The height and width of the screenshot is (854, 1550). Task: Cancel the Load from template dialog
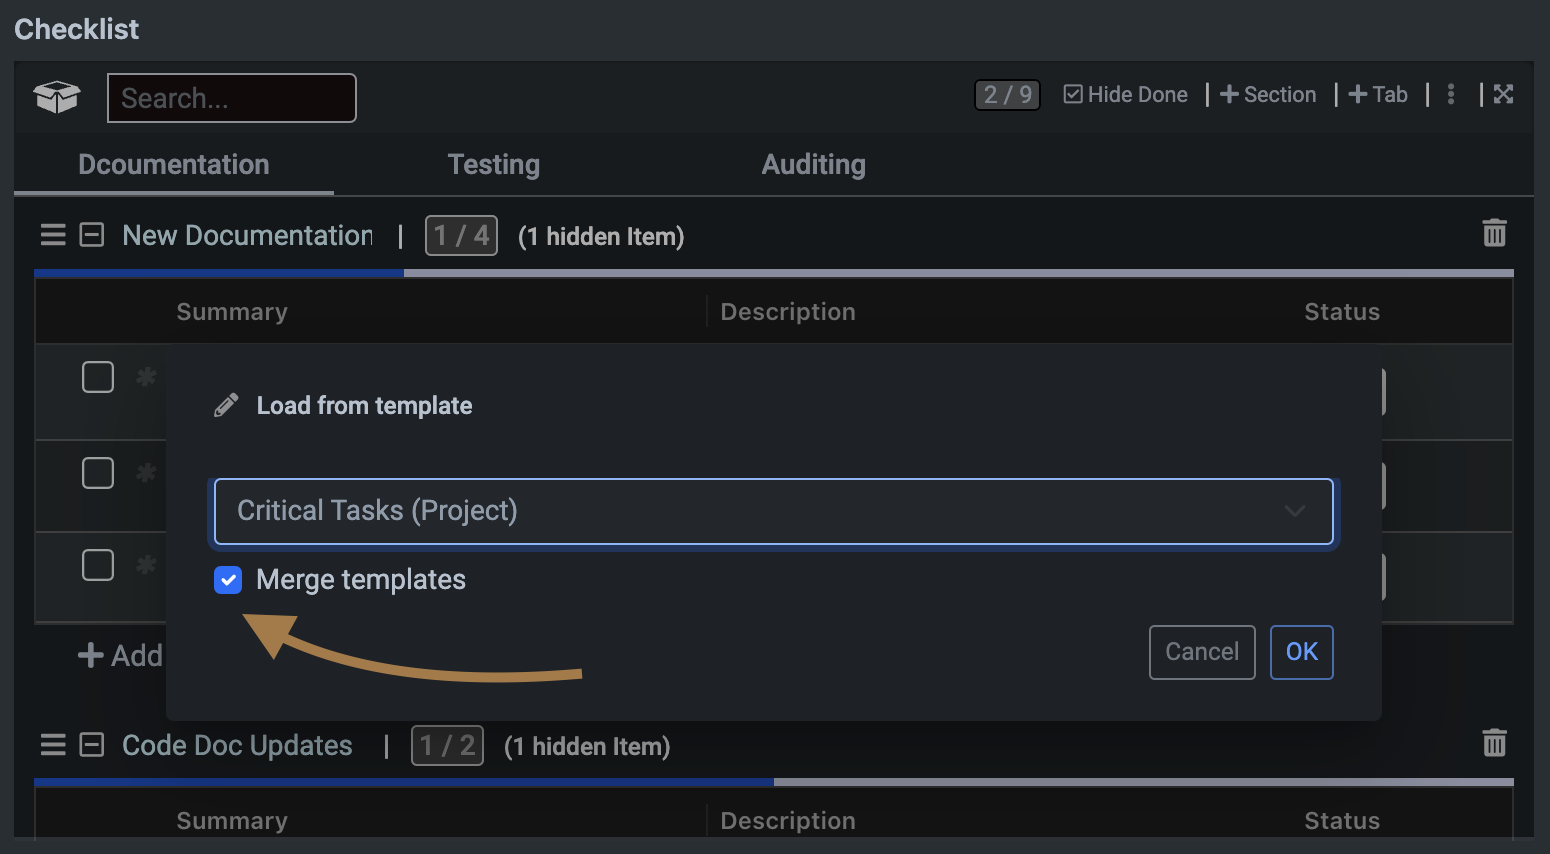pyautogui.click(x=1201, y=652)
